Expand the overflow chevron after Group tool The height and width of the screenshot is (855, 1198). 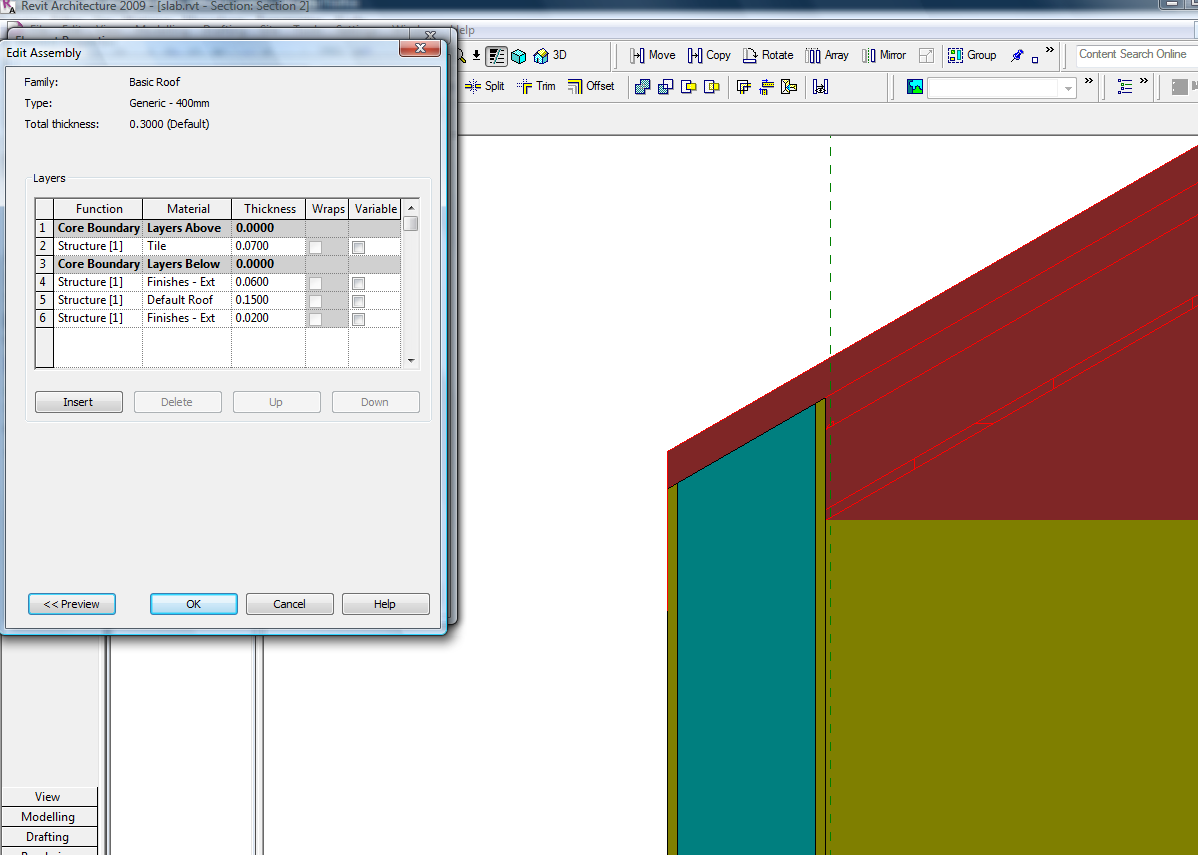[x=1049, y=50]
